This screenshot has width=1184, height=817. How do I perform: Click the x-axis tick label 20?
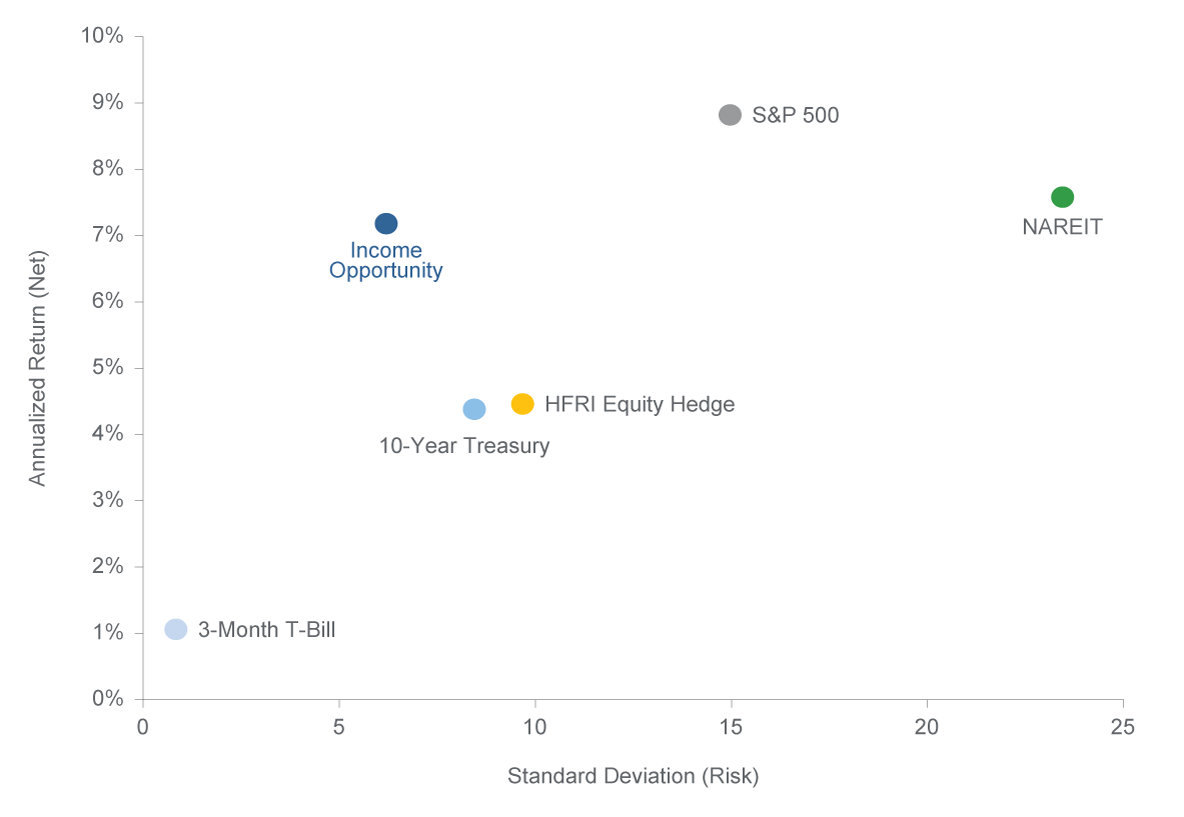927,727
